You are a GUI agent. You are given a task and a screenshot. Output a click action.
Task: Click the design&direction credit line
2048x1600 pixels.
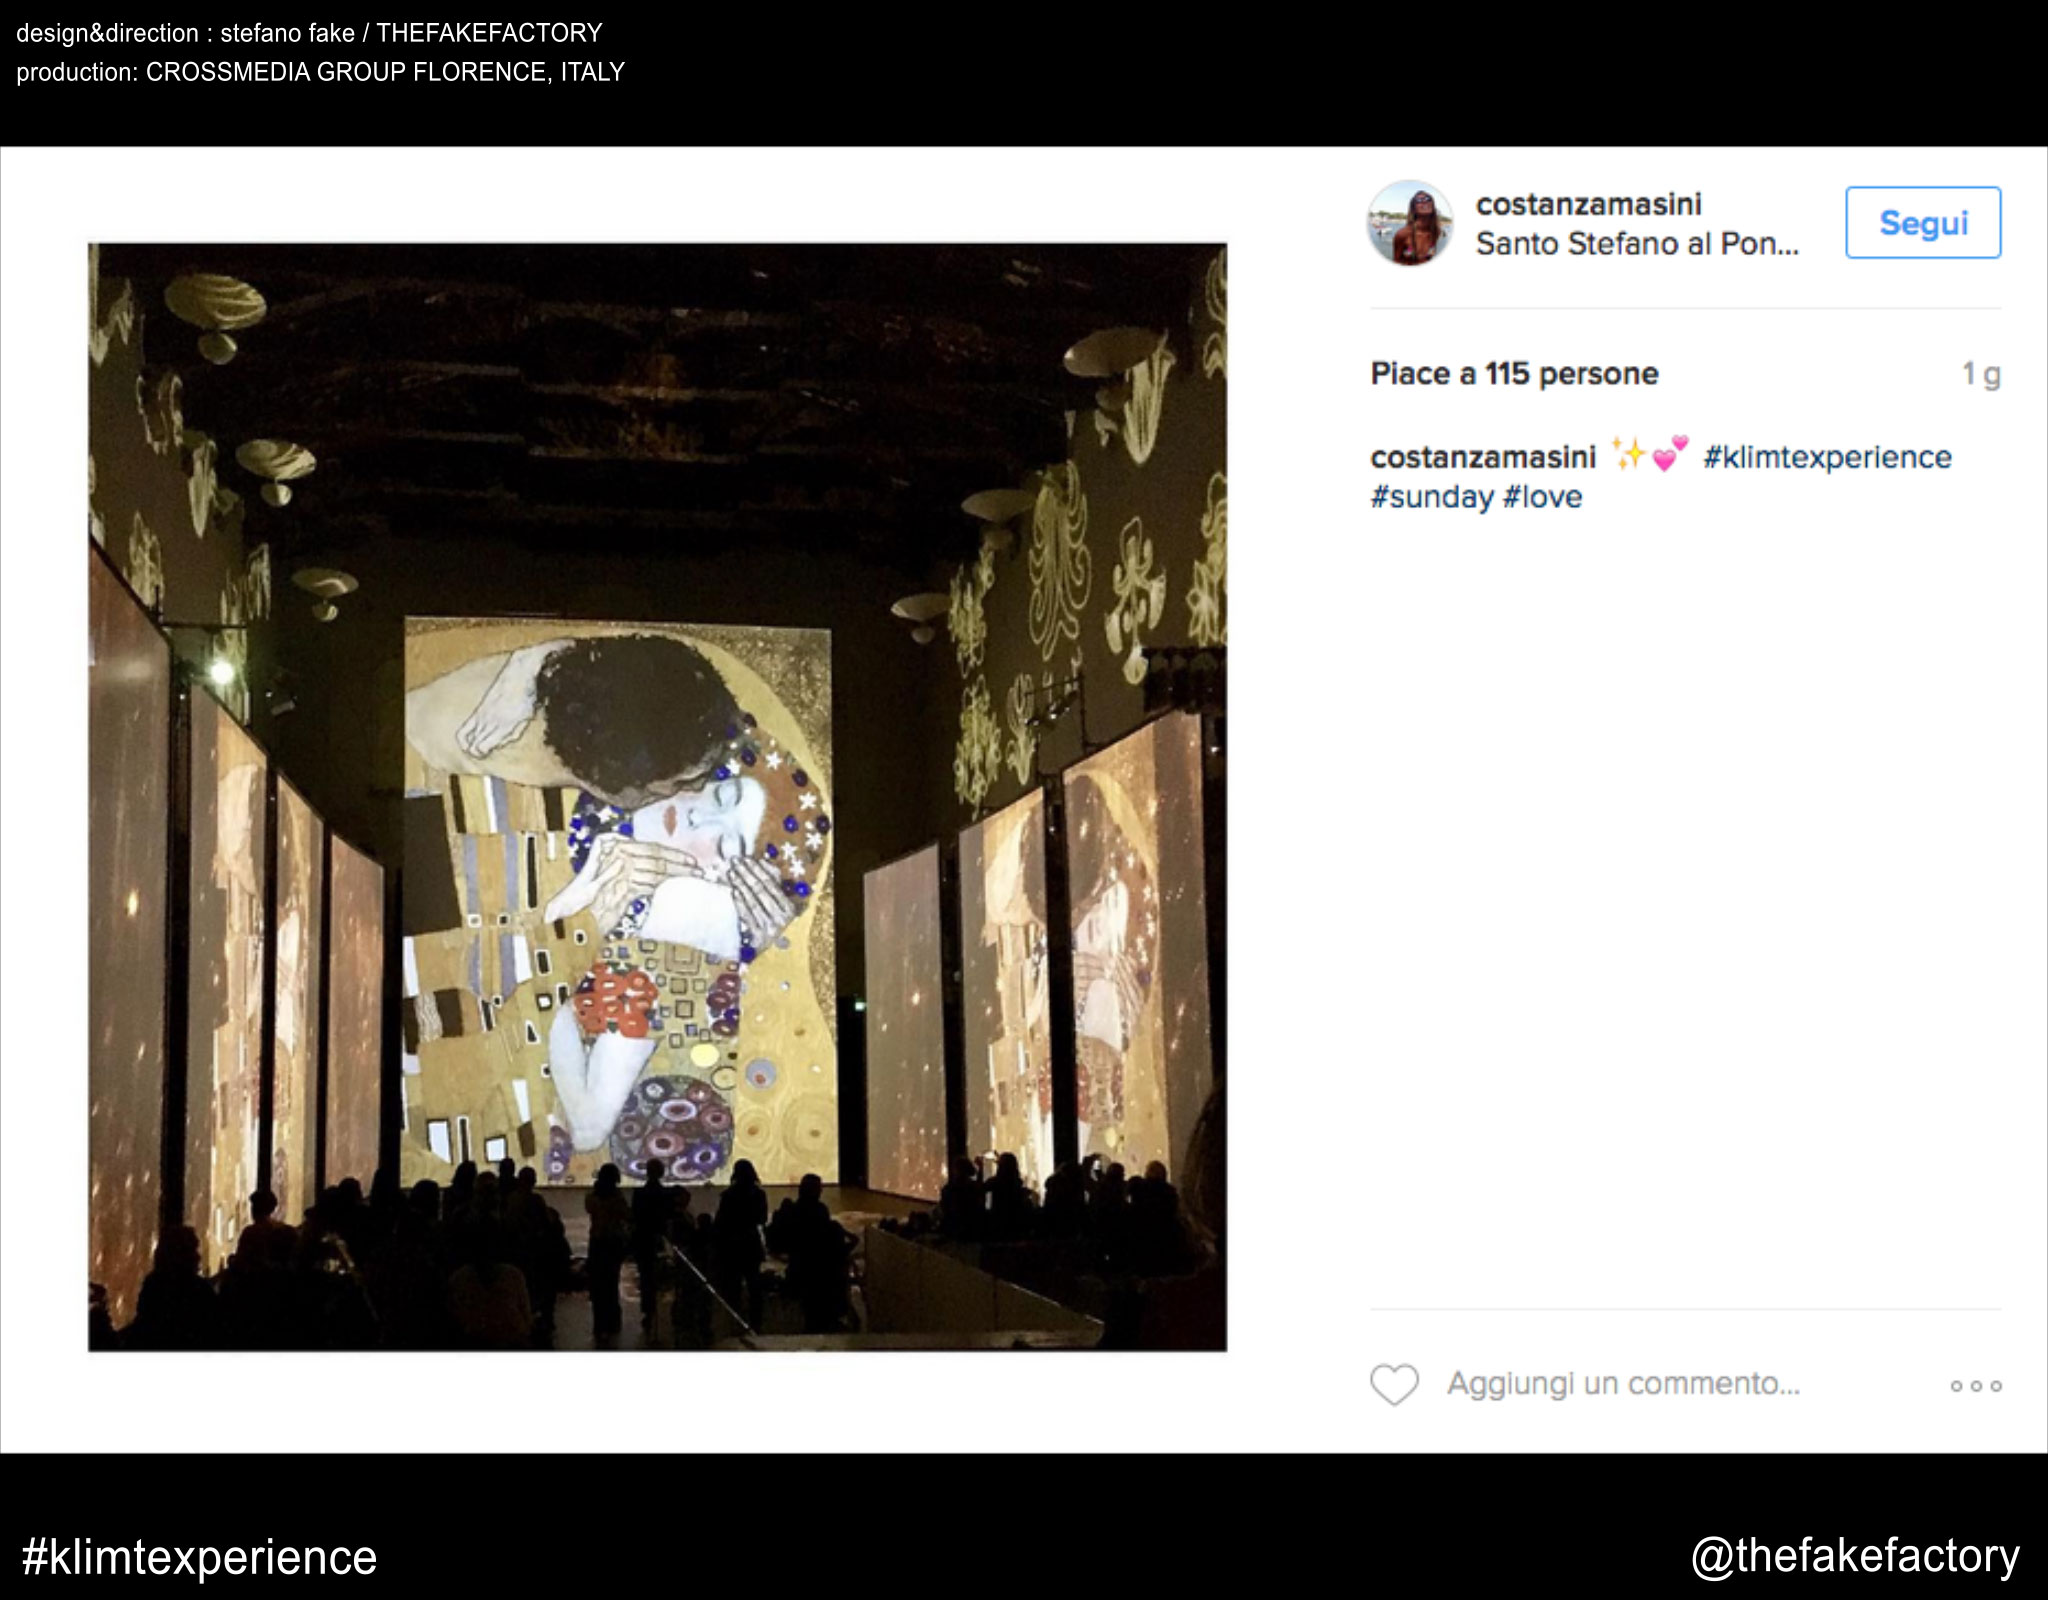(x=309, y=33)
